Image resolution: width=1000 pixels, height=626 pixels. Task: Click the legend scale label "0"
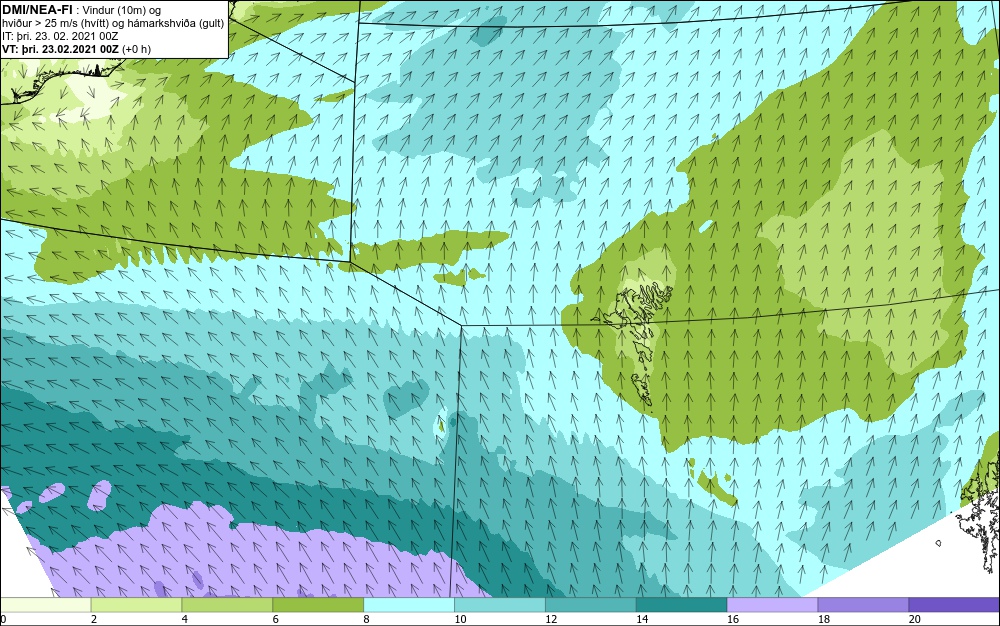click(3, 619)
